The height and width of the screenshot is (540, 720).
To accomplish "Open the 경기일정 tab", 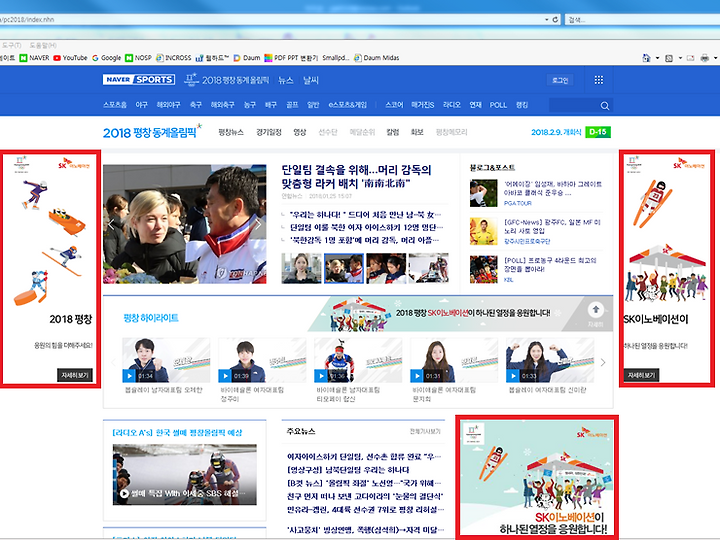I will 269,132.
